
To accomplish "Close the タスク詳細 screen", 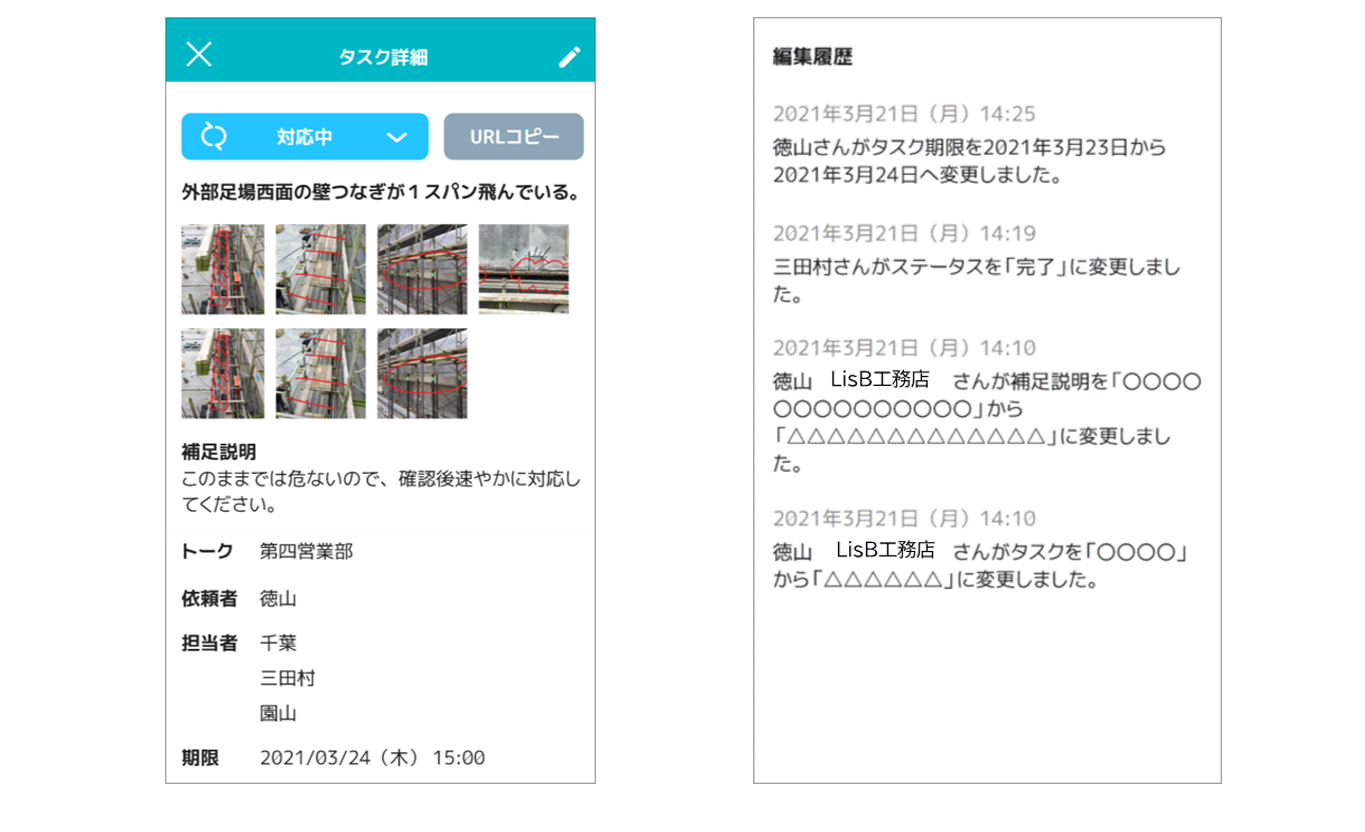I will pos(200,55).
